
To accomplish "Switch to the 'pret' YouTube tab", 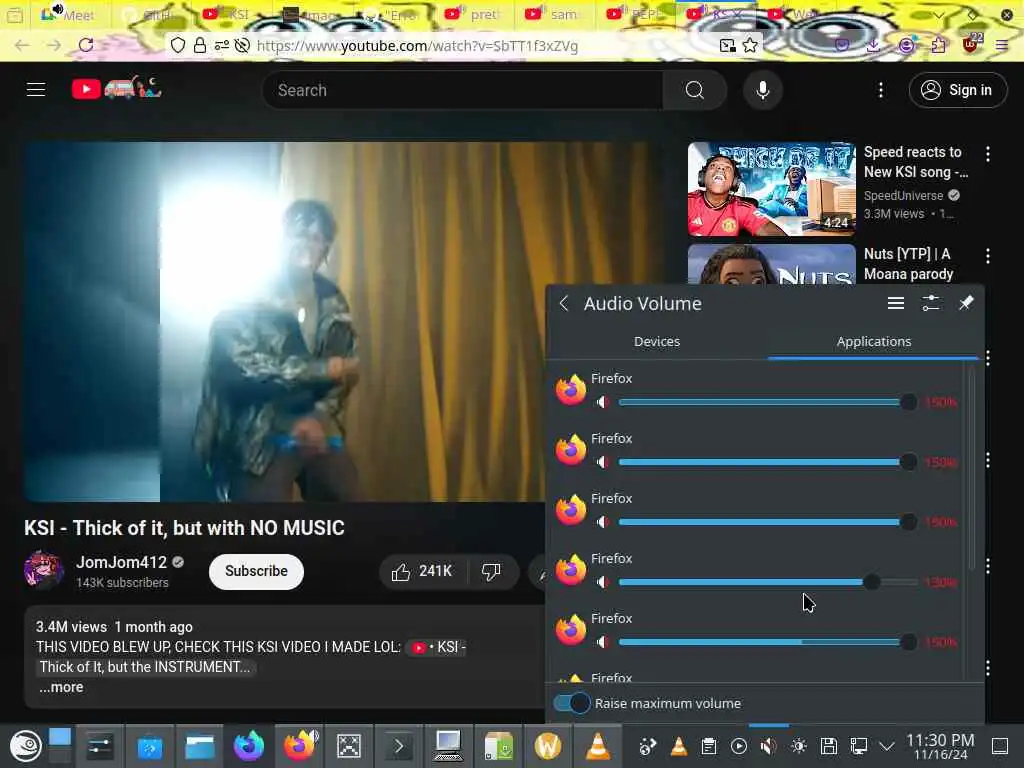I will [x=474, y=14].
